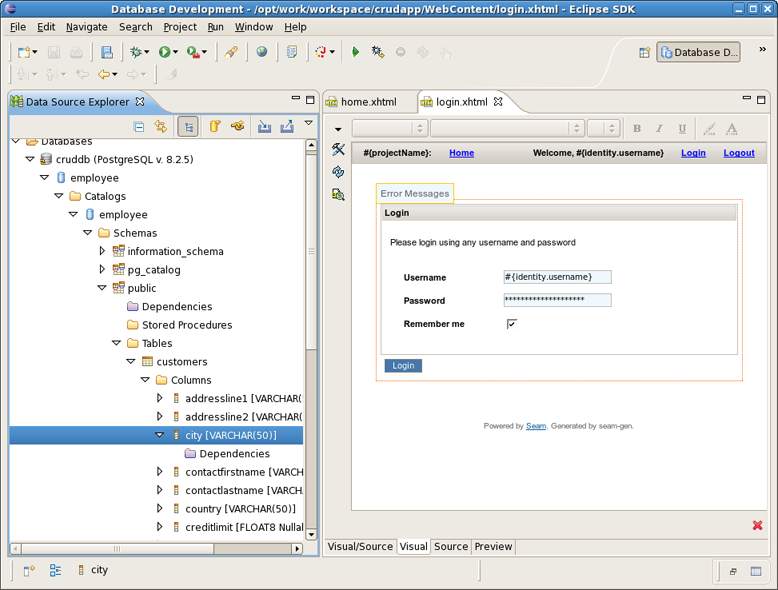The width and height of the screenshot is (778, 590).
Task: Click the Search flashlight icon
Action: click(x=231, y=52)
